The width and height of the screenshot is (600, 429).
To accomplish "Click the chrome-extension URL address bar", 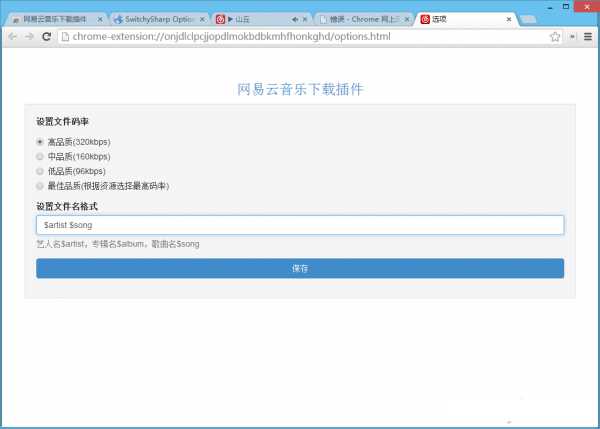I will tap(300, 37).
